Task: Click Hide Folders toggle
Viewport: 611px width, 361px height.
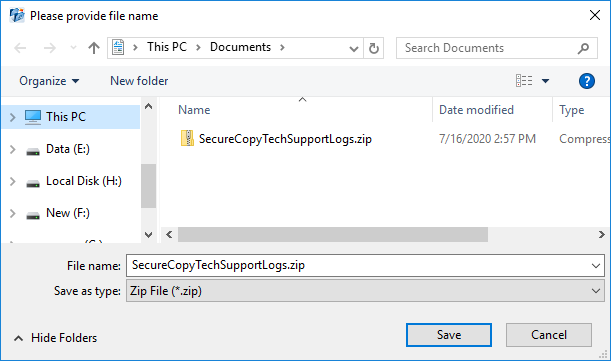Action: pyautogui.click(x=56, y=338)
